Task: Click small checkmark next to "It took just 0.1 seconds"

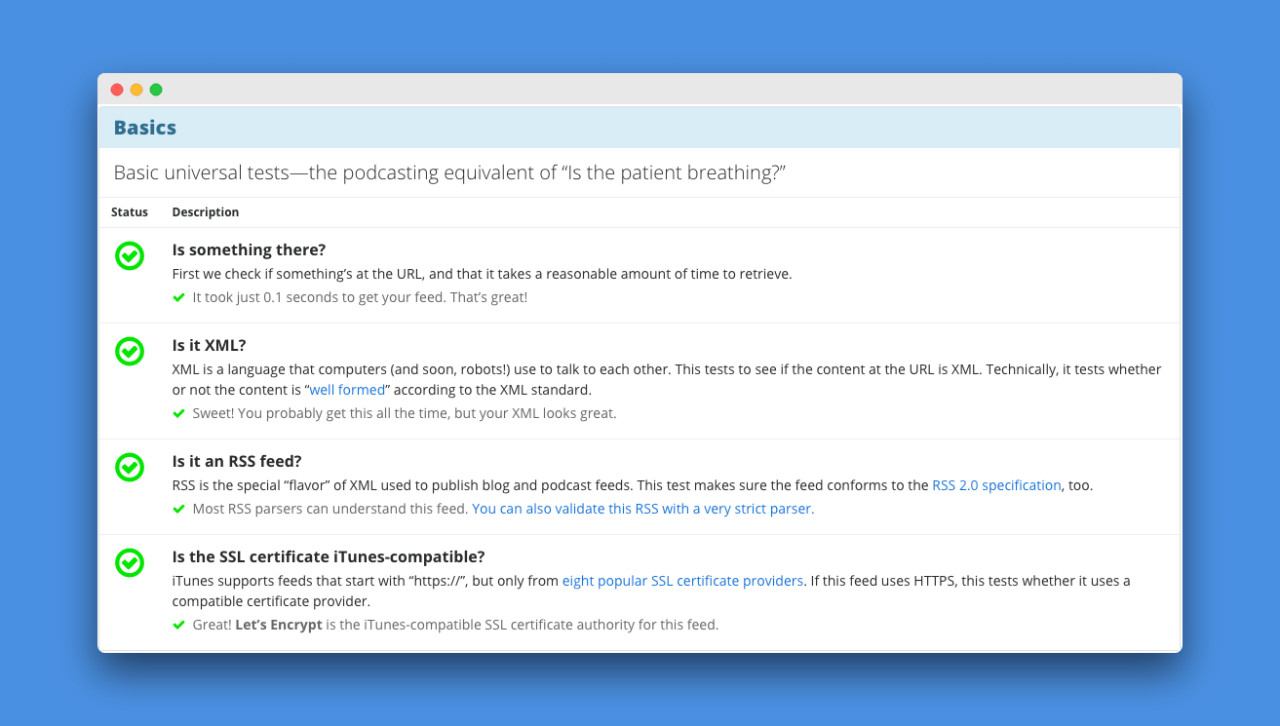Action: pyautogui.click(x=179, y=297)
